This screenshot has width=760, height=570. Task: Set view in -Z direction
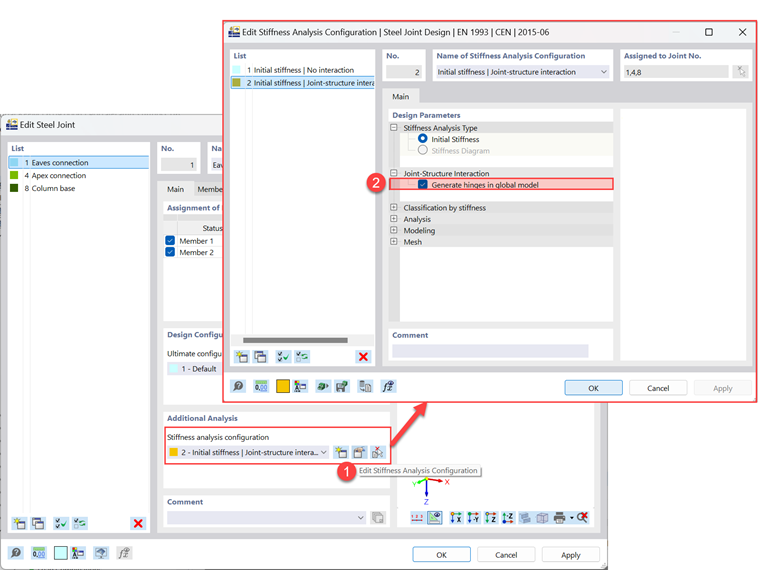point(507,518)
